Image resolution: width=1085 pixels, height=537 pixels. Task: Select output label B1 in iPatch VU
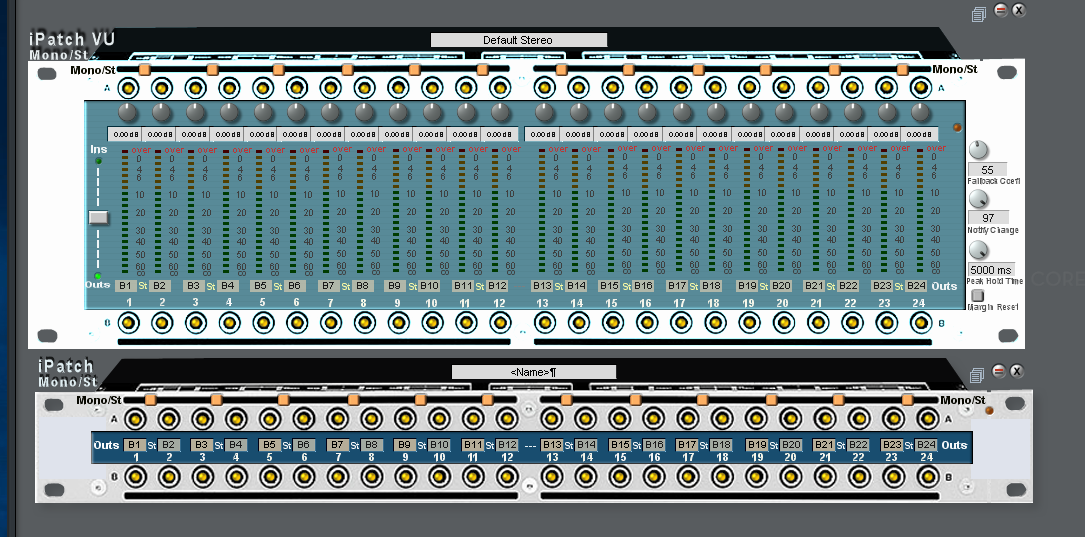[x=126, y=286]
